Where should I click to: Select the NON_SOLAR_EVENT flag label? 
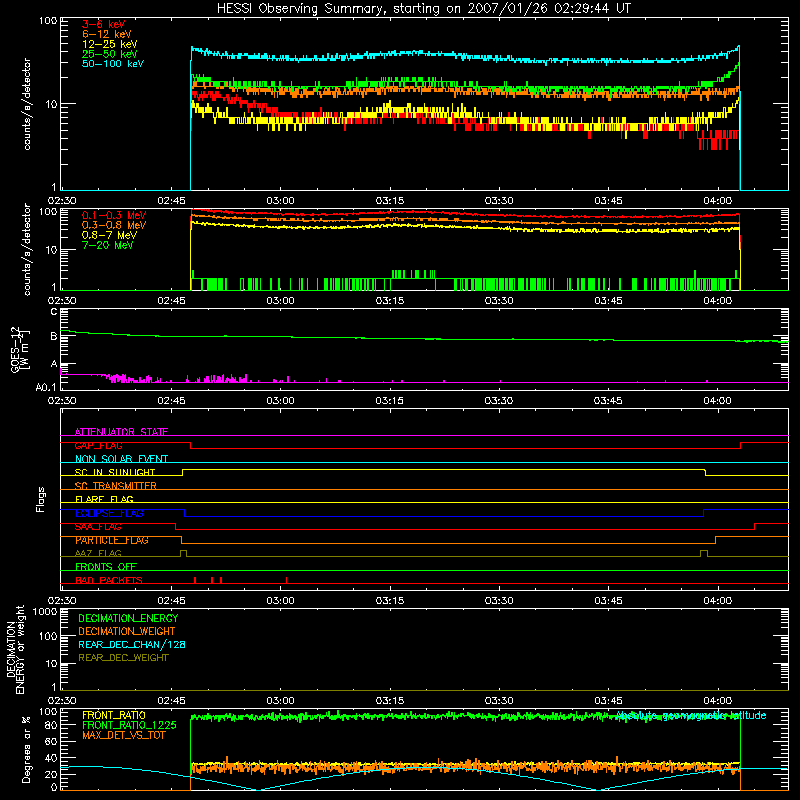pyautogui.click(x=121, y=459)
